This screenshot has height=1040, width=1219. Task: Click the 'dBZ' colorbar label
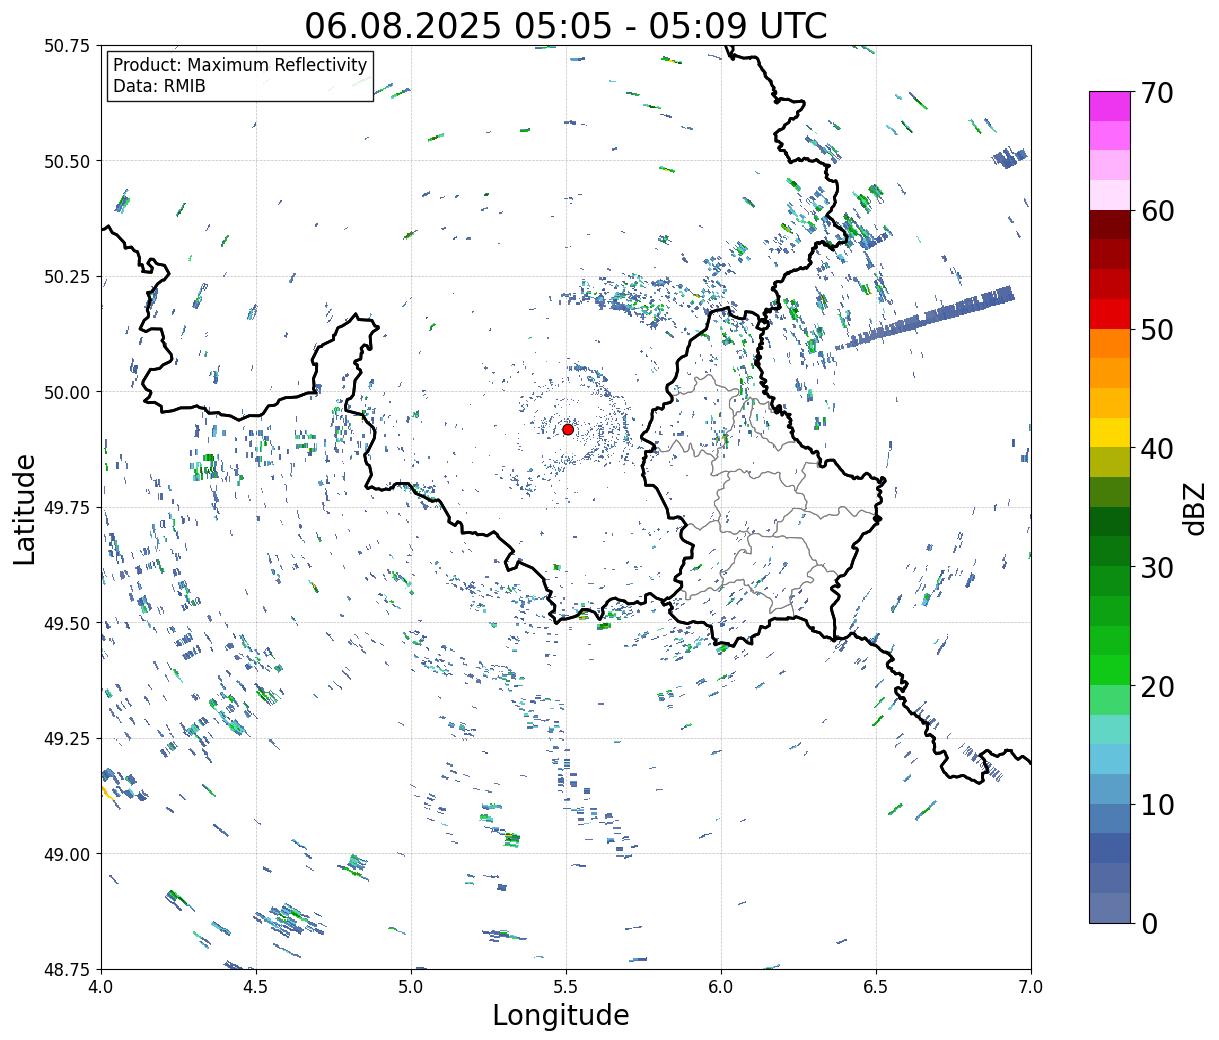click(x=1194, y=508)
